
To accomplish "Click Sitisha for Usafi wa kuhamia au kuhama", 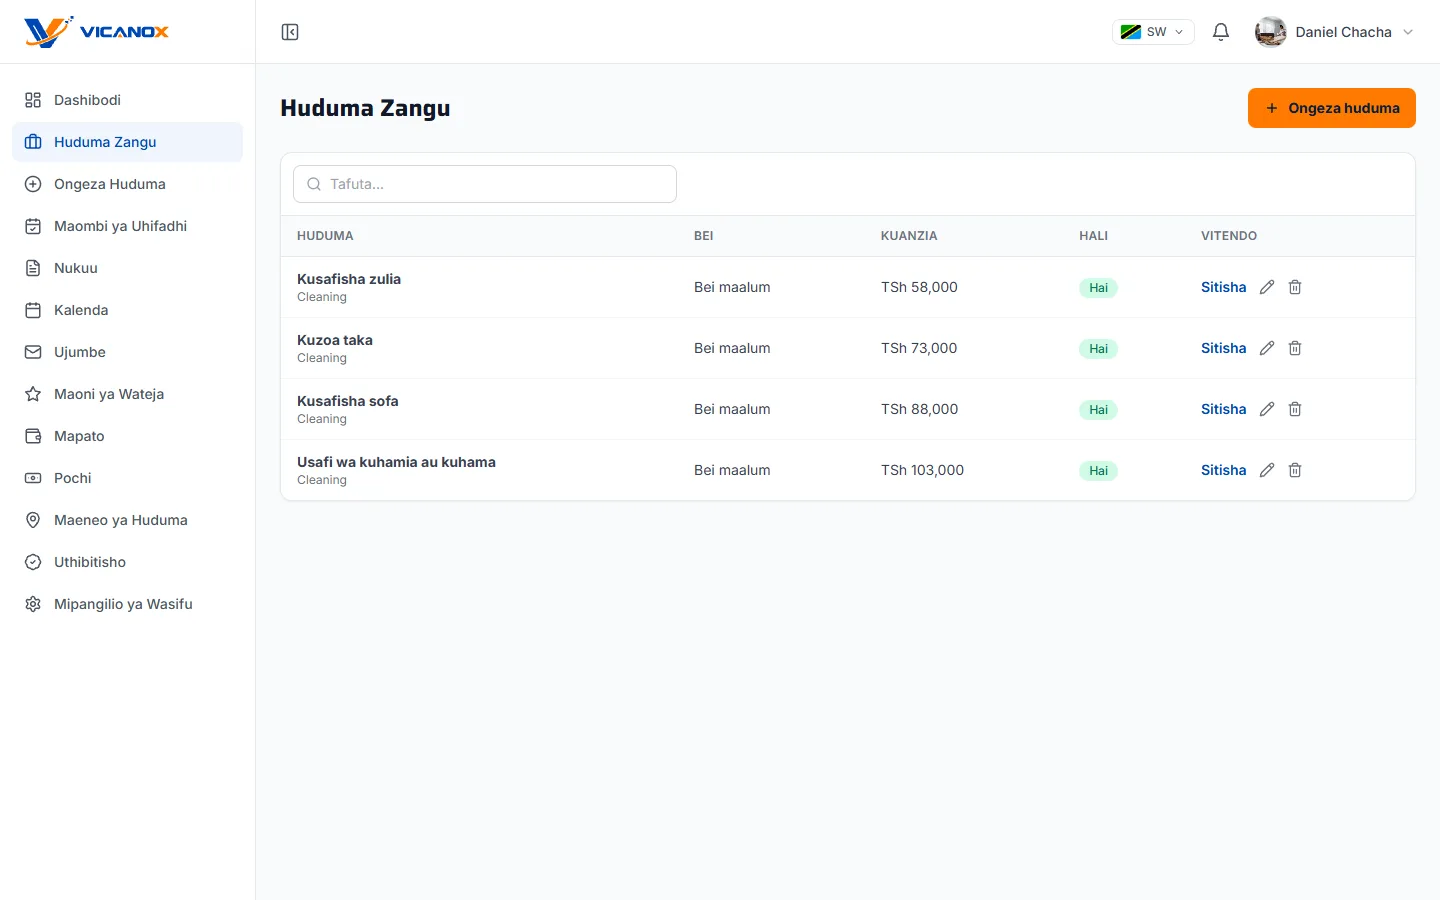I will (x=1223, y=470).
